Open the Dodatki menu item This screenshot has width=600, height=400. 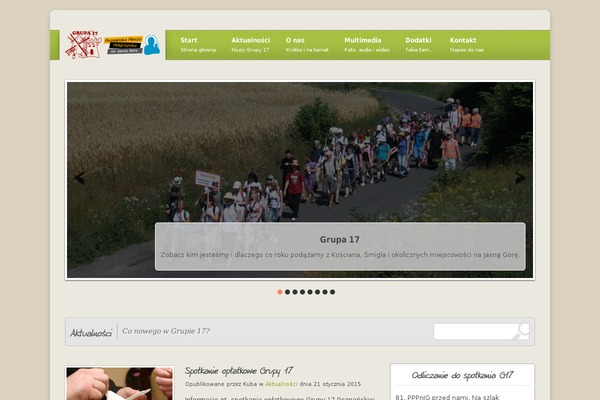coord(419,45)
